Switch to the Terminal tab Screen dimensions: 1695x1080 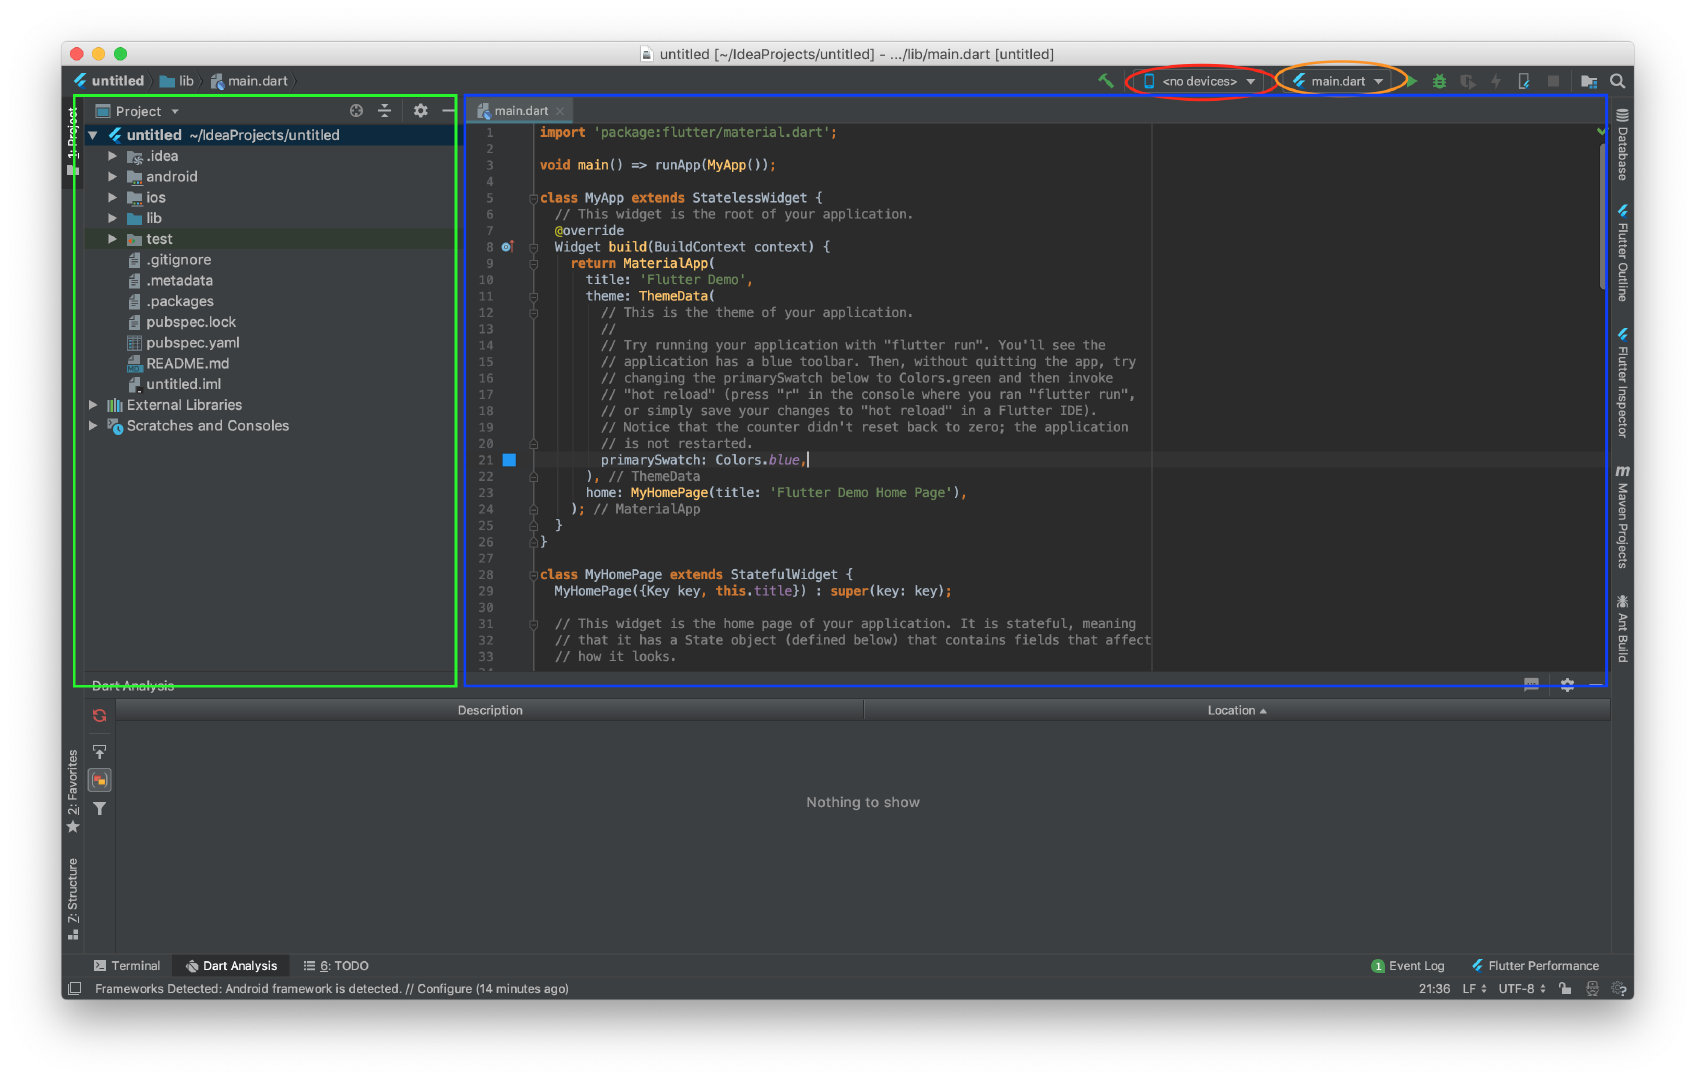(127, 966)
